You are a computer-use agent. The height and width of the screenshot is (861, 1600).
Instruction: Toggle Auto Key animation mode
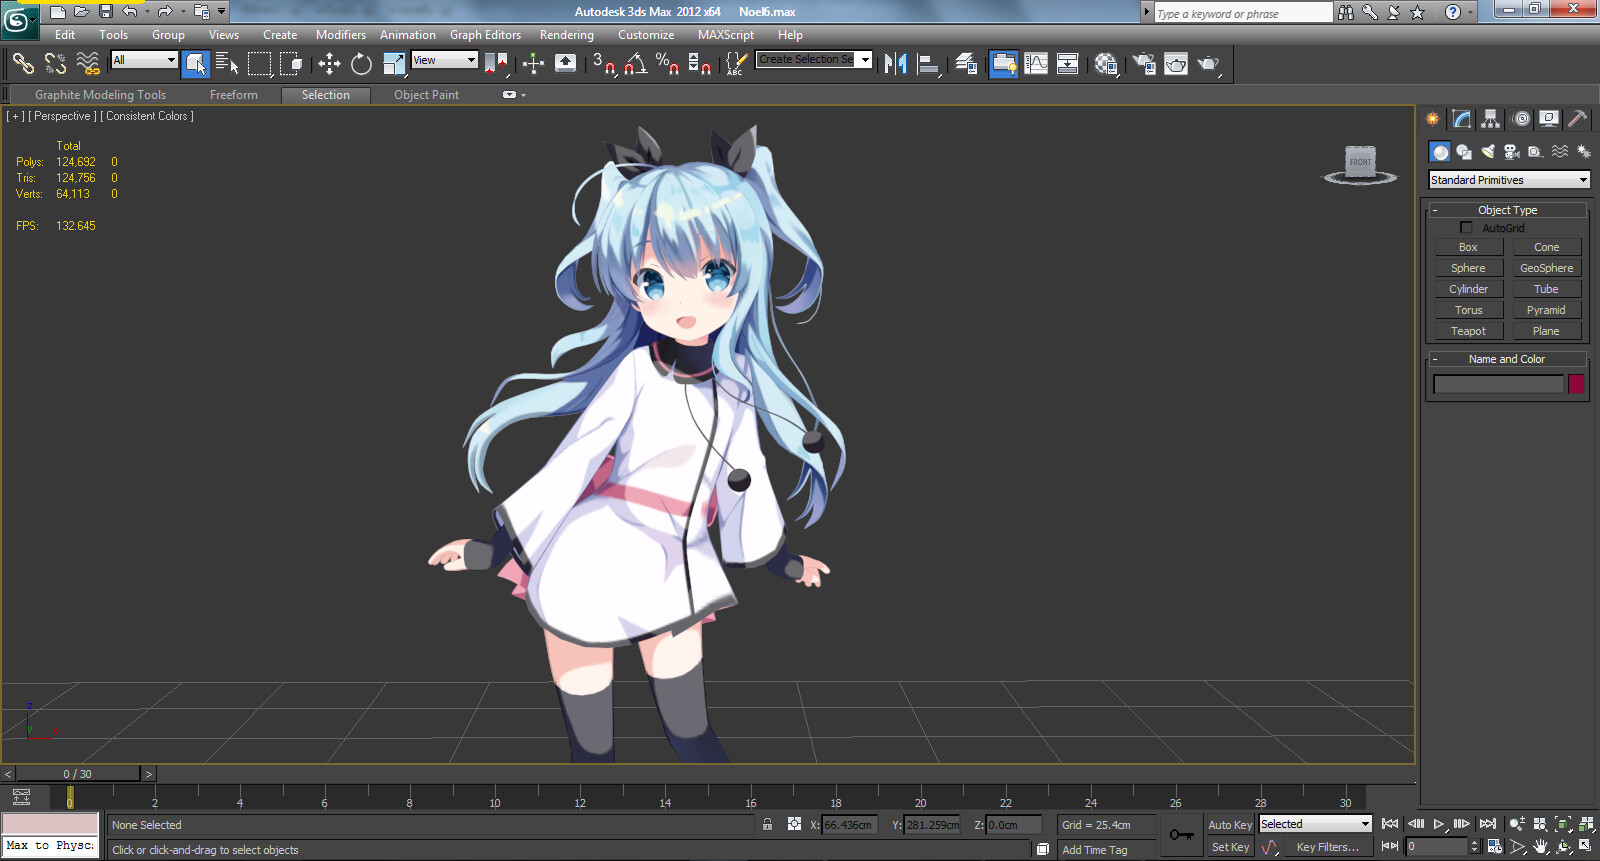point(1229,825)
